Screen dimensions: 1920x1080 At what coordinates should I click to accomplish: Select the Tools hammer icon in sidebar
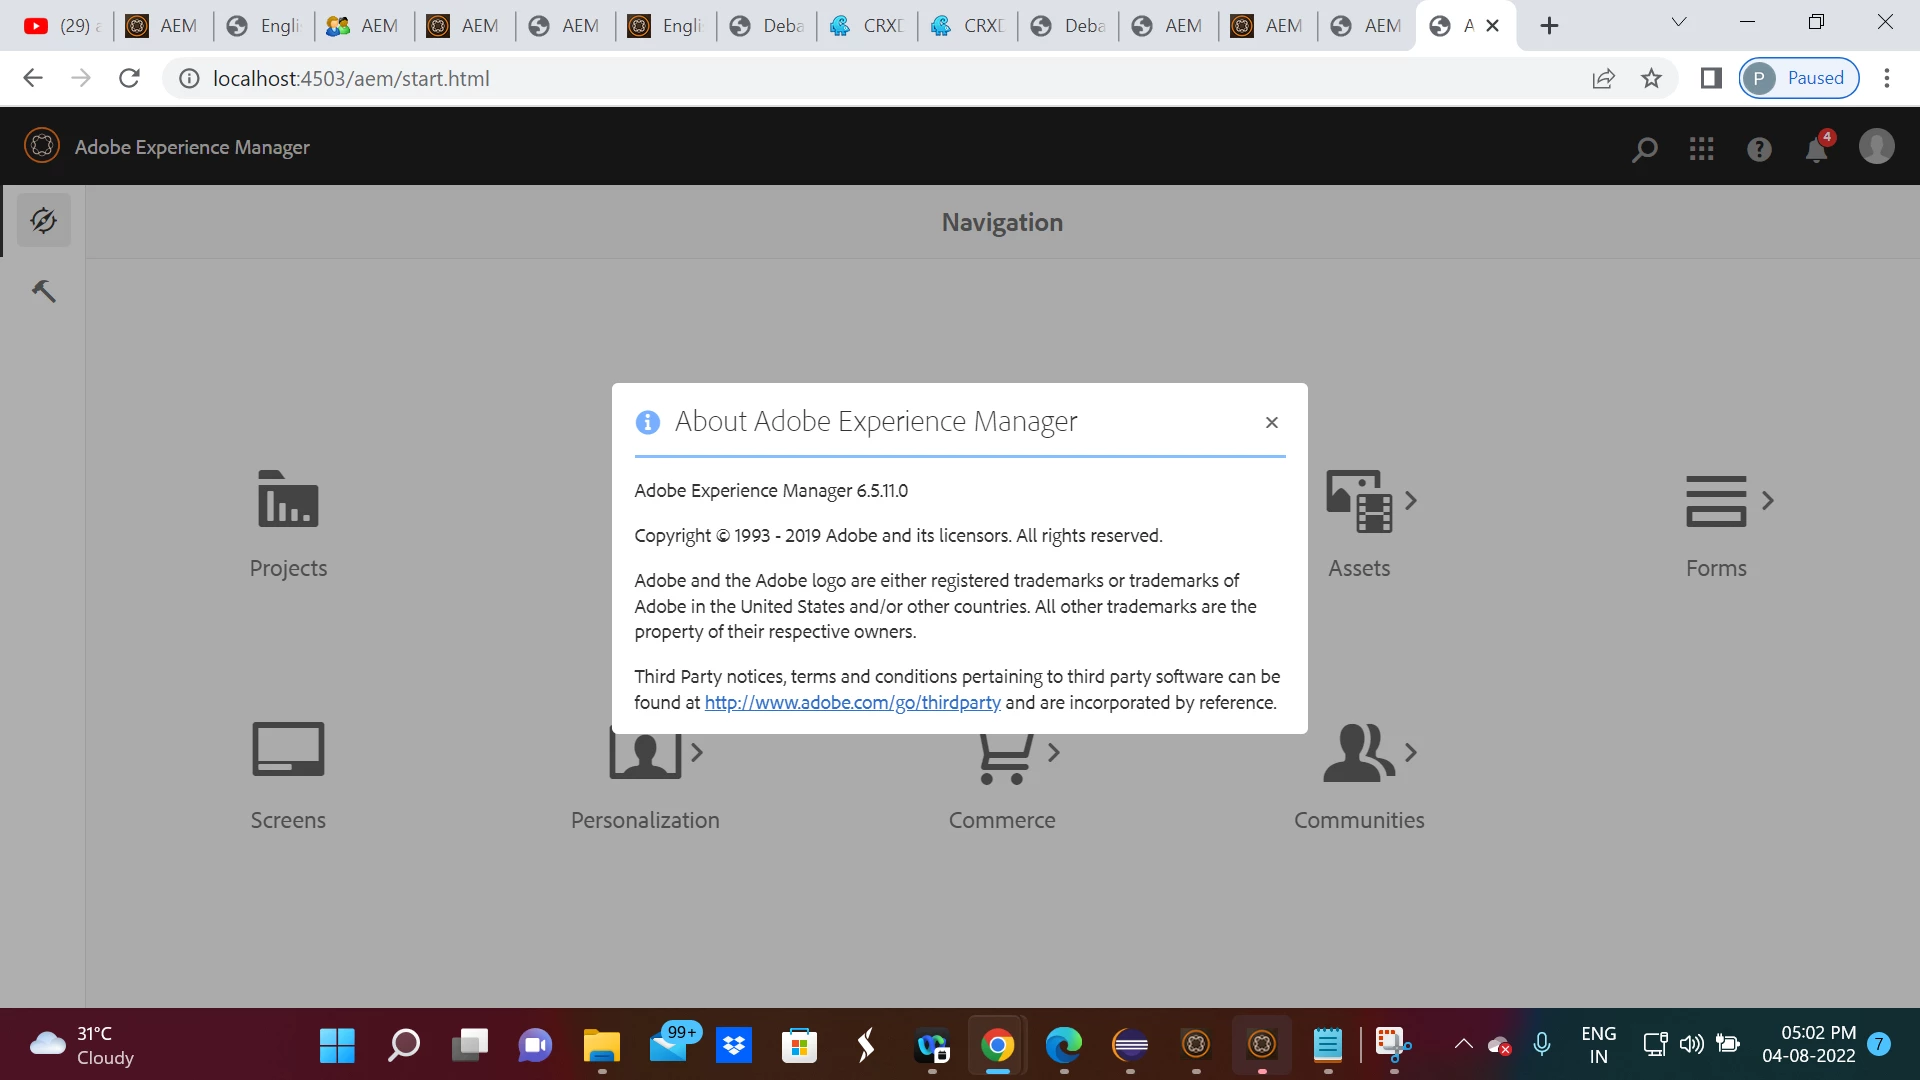(43, 291)
